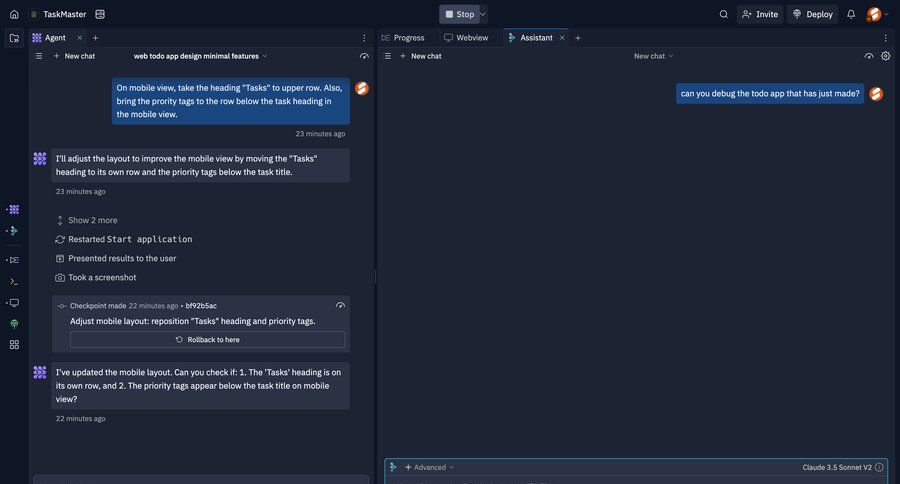The height and width of the screenshot is (484, 900).
Task: Open the Assistant 'New chat' title dropdown
Action: tap(653, 56)
